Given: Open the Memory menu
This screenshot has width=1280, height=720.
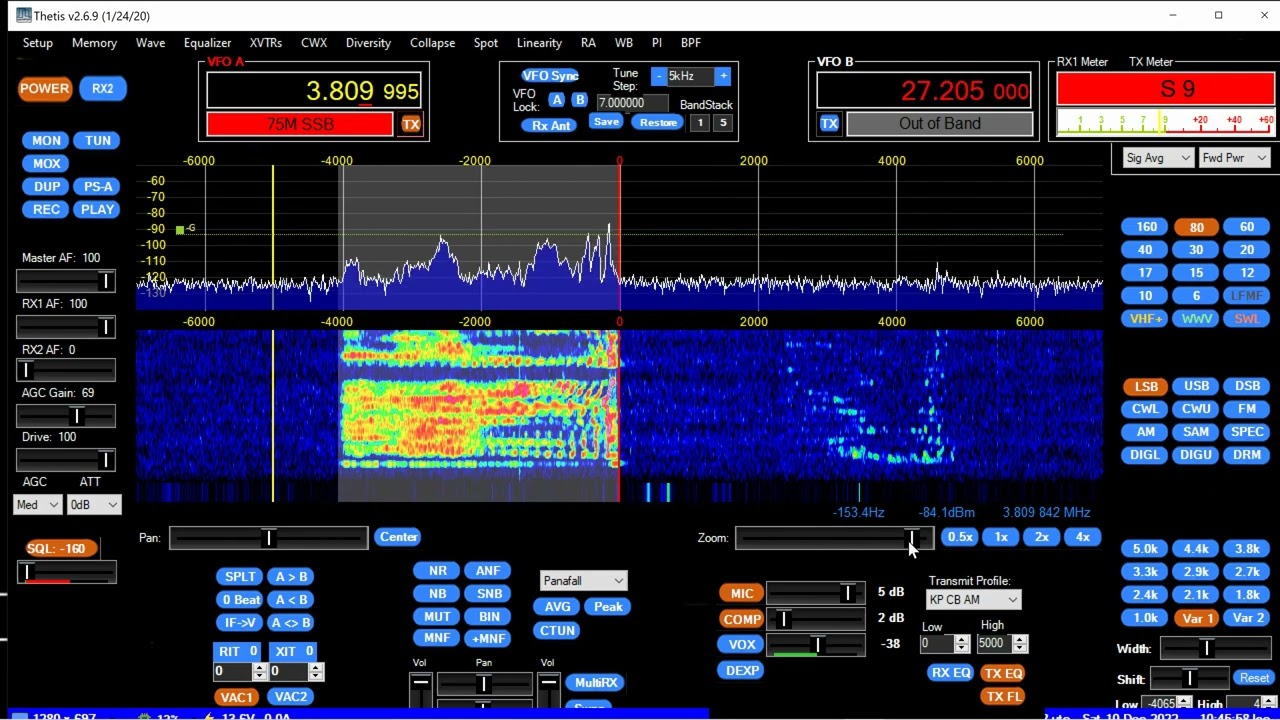Looking at the screenshot, I should pos(94,43).
